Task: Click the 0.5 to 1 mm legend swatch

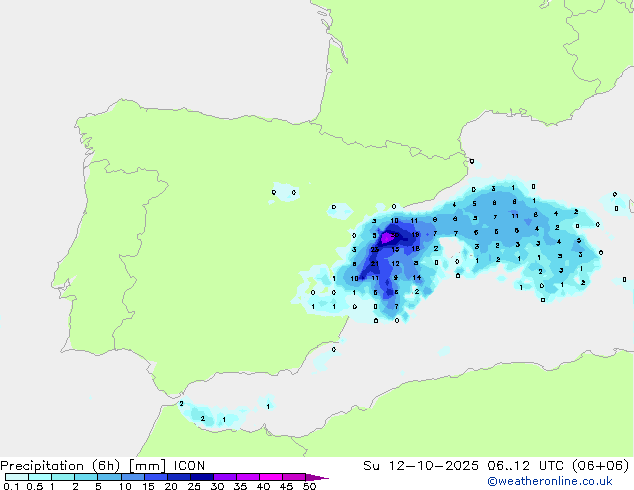Action: click(x=40, y=477)
